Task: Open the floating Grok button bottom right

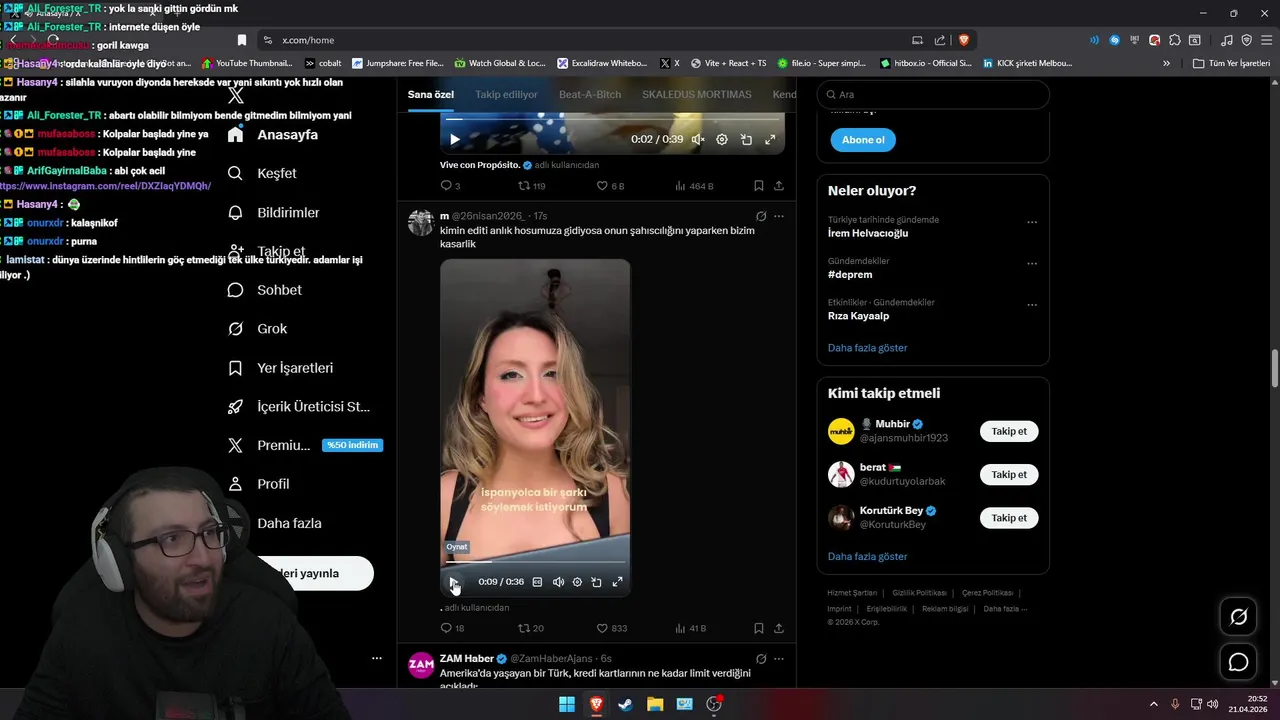Action: (1238, 617)
